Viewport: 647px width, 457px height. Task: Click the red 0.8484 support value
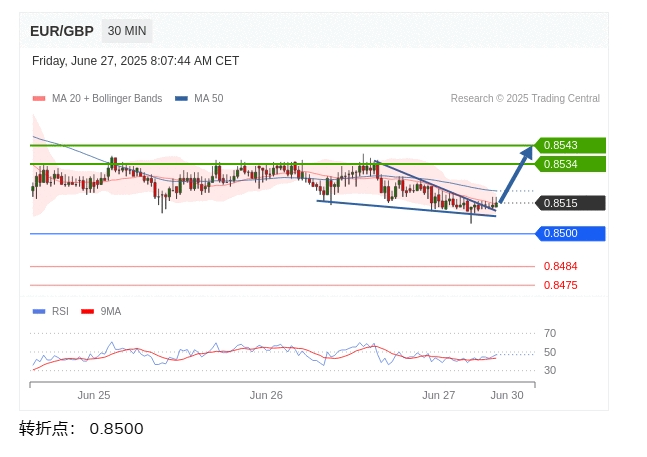[560, 266]
